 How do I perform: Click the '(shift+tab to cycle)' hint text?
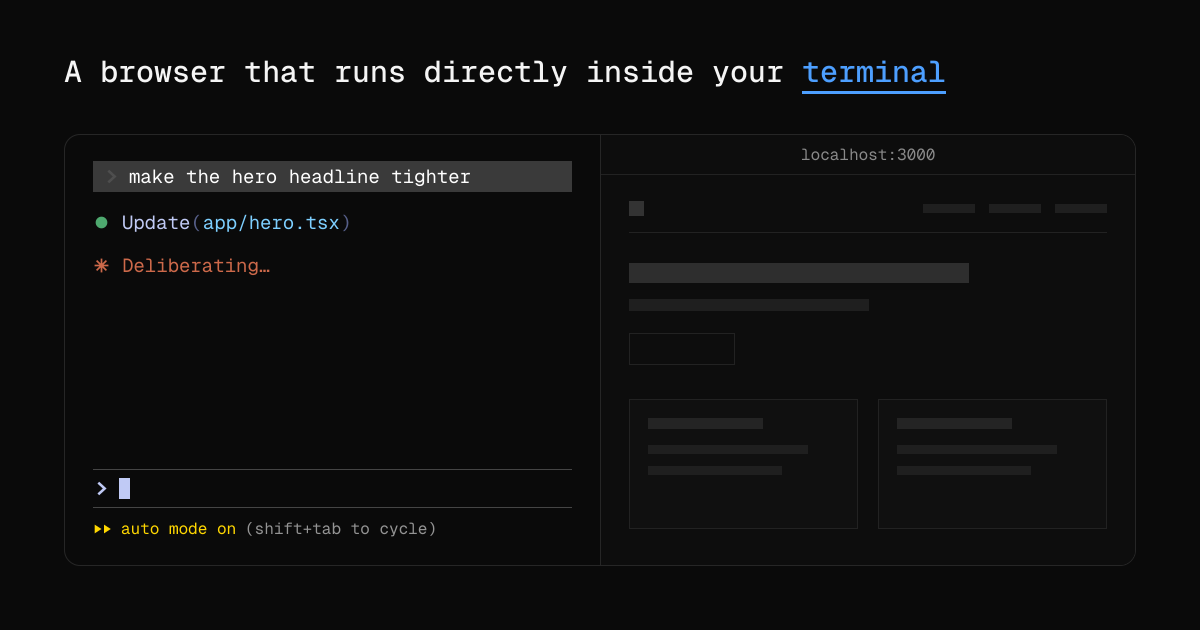point(341,529)
